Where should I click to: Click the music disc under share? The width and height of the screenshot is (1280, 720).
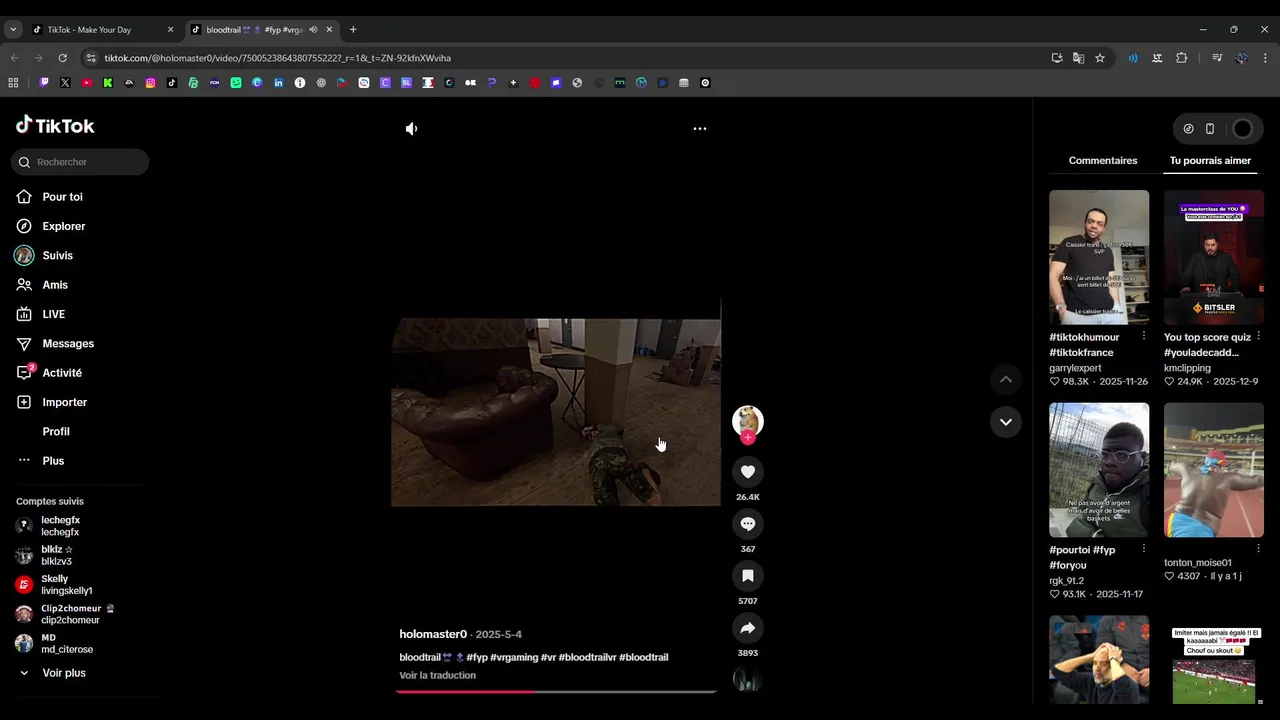(x=748, y=680)
